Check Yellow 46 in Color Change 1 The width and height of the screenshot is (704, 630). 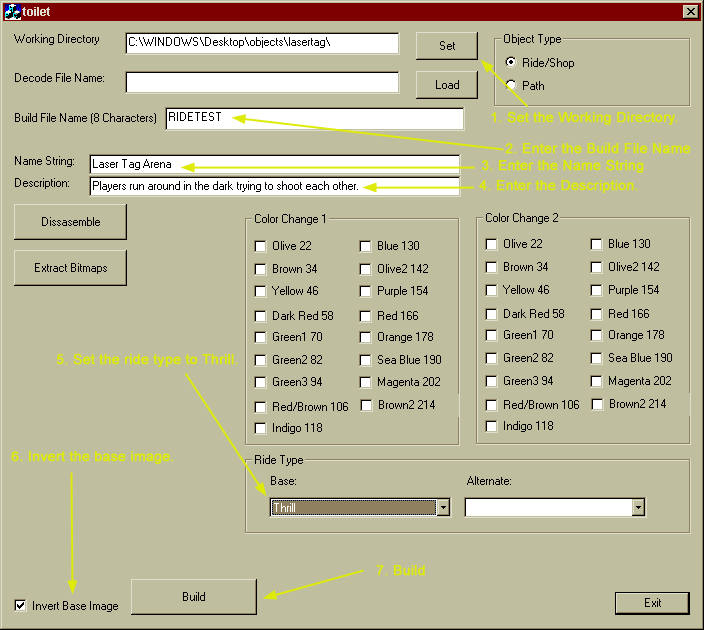click(x=260, y=291)
